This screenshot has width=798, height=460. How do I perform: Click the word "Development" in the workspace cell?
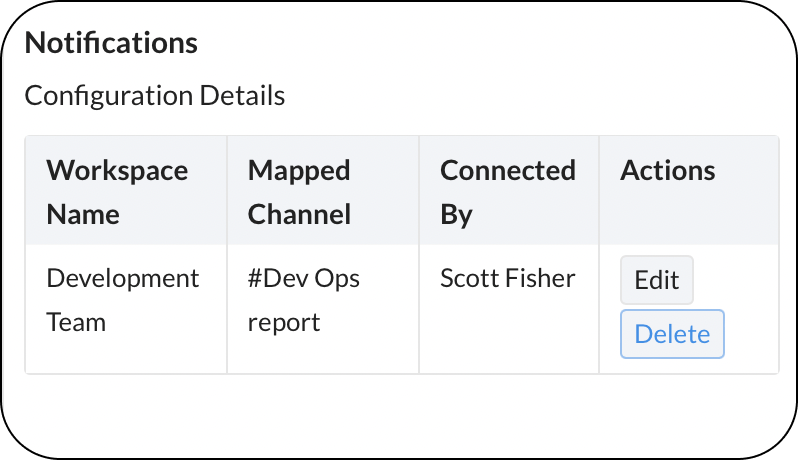[123, 278]
